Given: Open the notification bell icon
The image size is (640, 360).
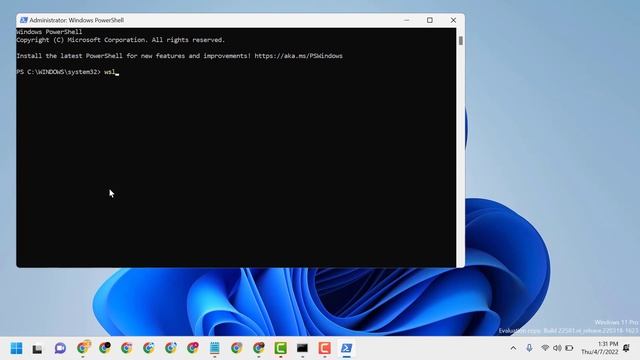Looking at the screenshot, I should pos(627,348).
